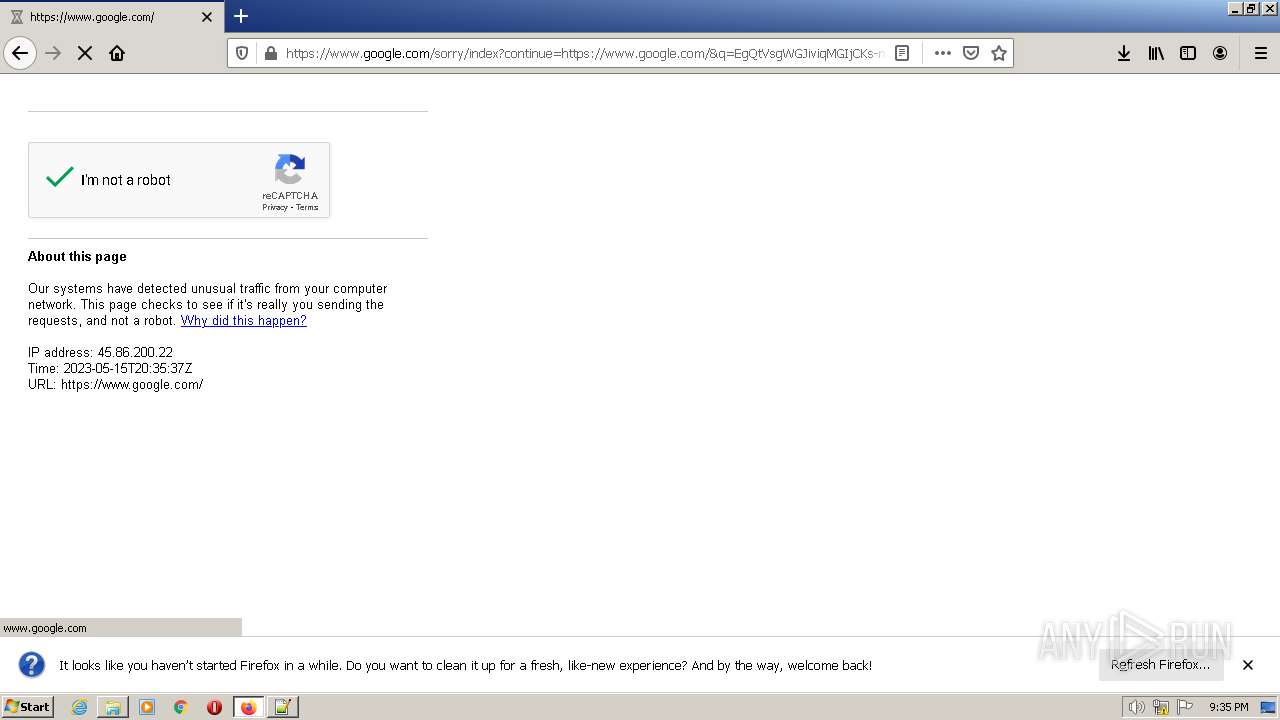Open reCAPTCHA Privacy link
Screen dimensions: 1280x720
(275, 207)
